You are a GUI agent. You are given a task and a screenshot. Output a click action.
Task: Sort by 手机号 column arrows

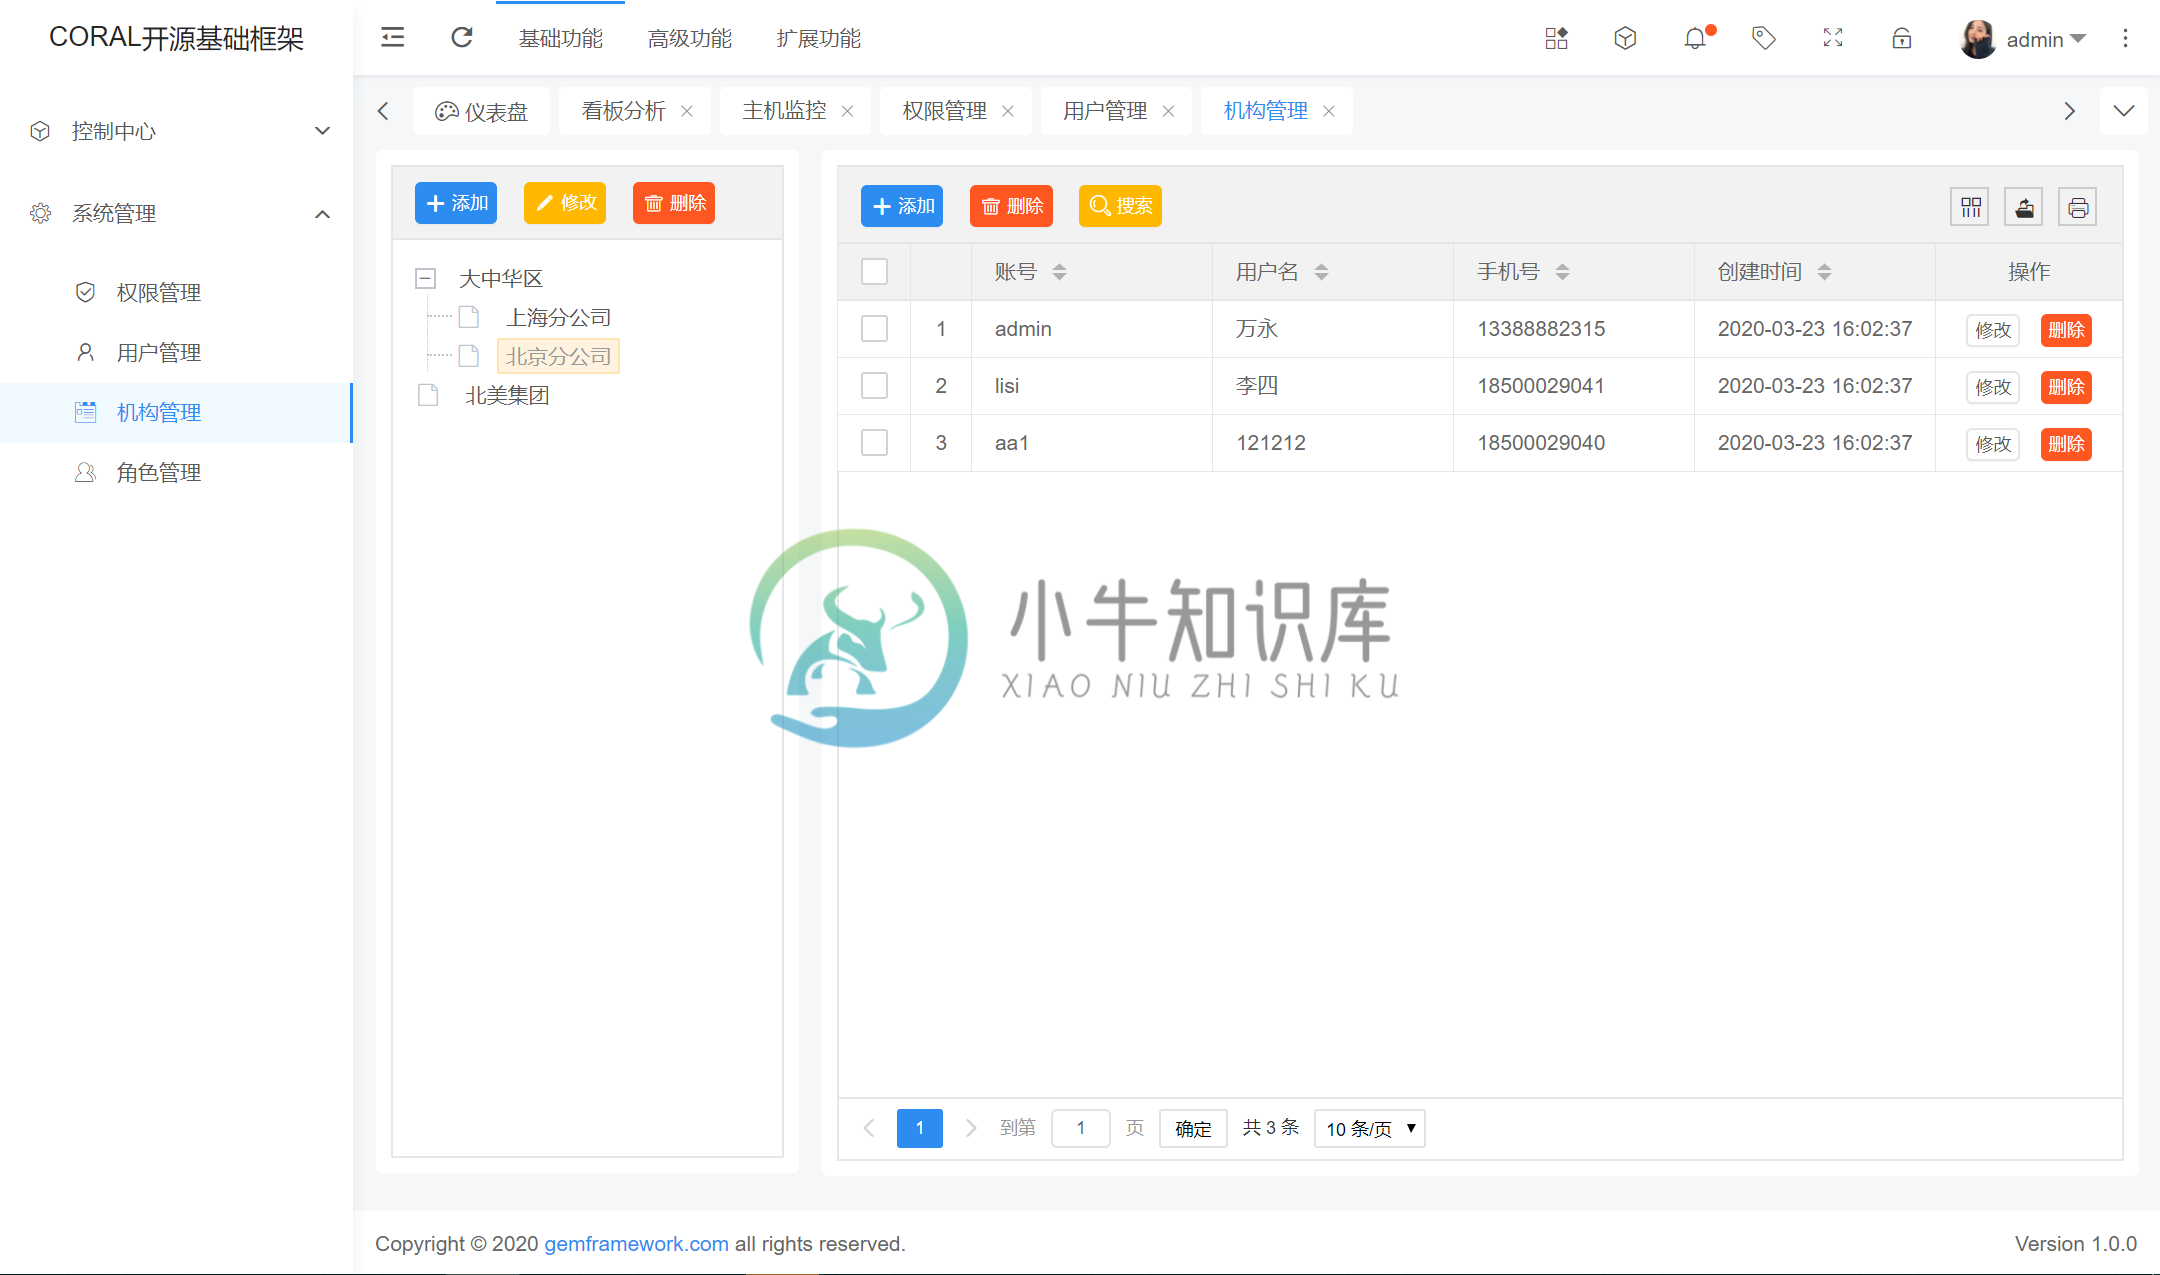(1563, 272)
